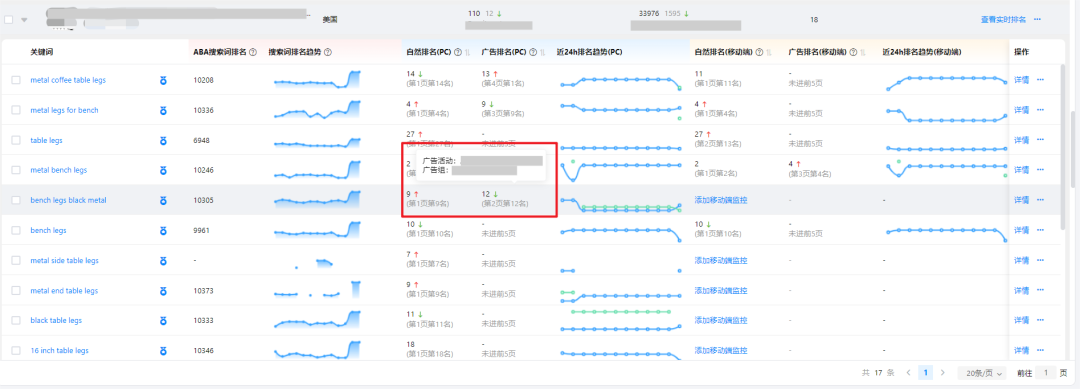This screenshot has height=389, width=1080.
Task: Click 添加移动端监控 for metal side table legs
Action: tap(720, 261)
